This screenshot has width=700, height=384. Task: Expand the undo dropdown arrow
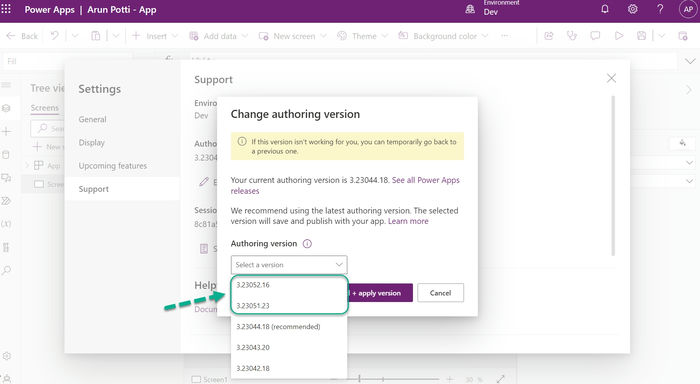75,36
